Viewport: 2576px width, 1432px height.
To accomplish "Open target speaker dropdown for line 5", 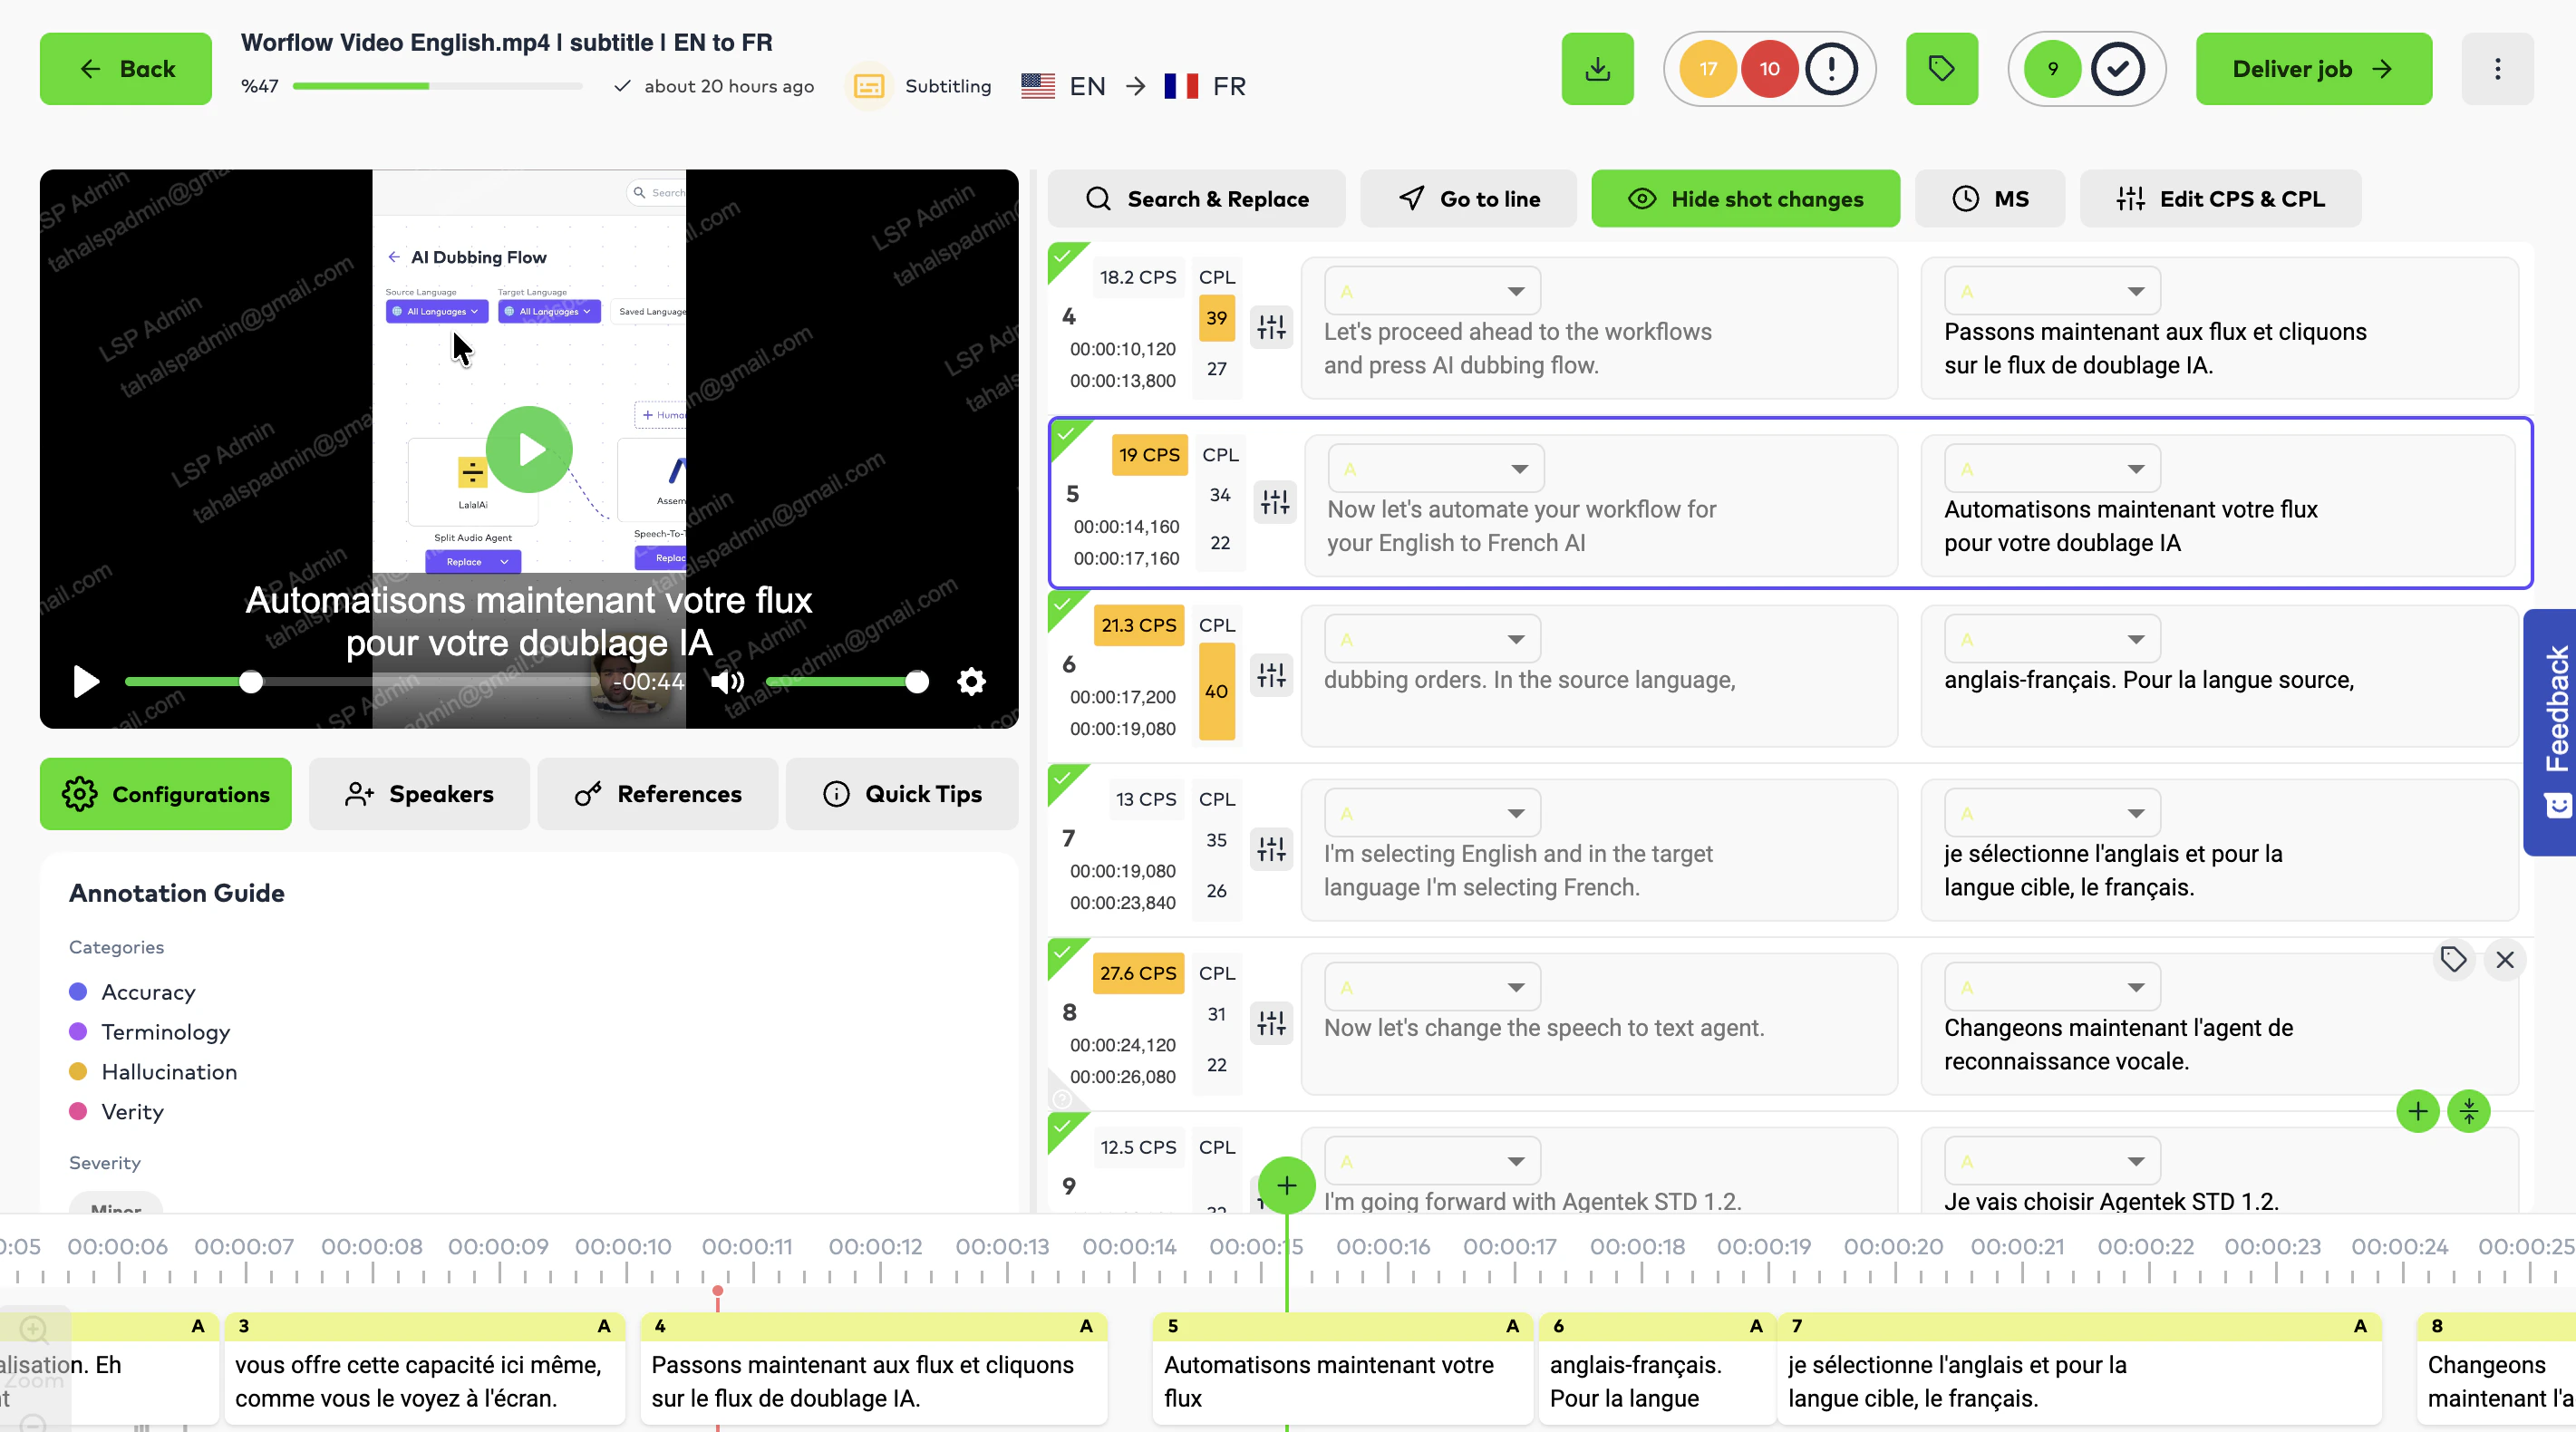I will pos(2052,469).
